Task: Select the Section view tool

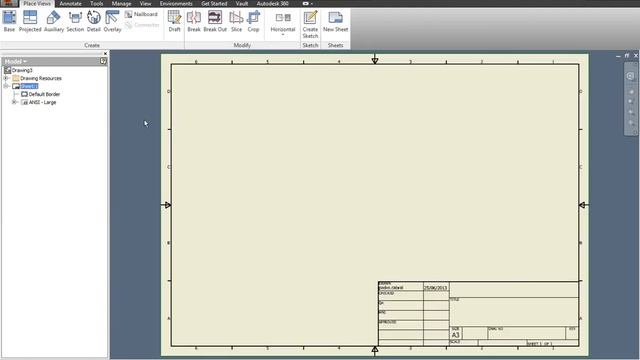Action: (x=75, y=22)
